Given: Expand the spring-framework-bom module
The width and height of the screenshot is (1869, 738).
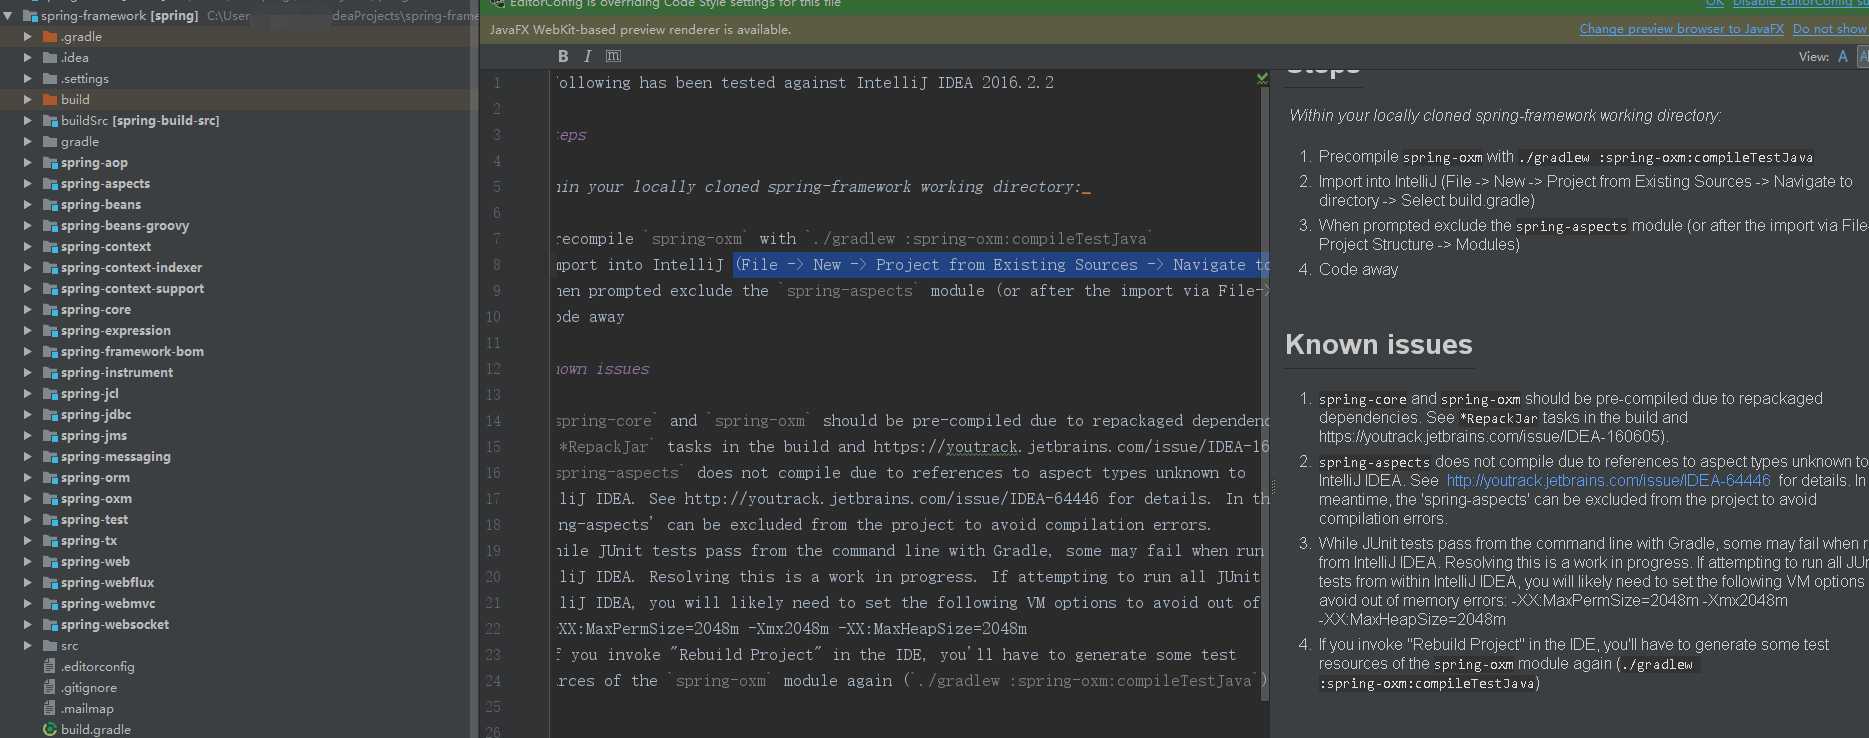Looking at the screenshot, I should 28,352.
